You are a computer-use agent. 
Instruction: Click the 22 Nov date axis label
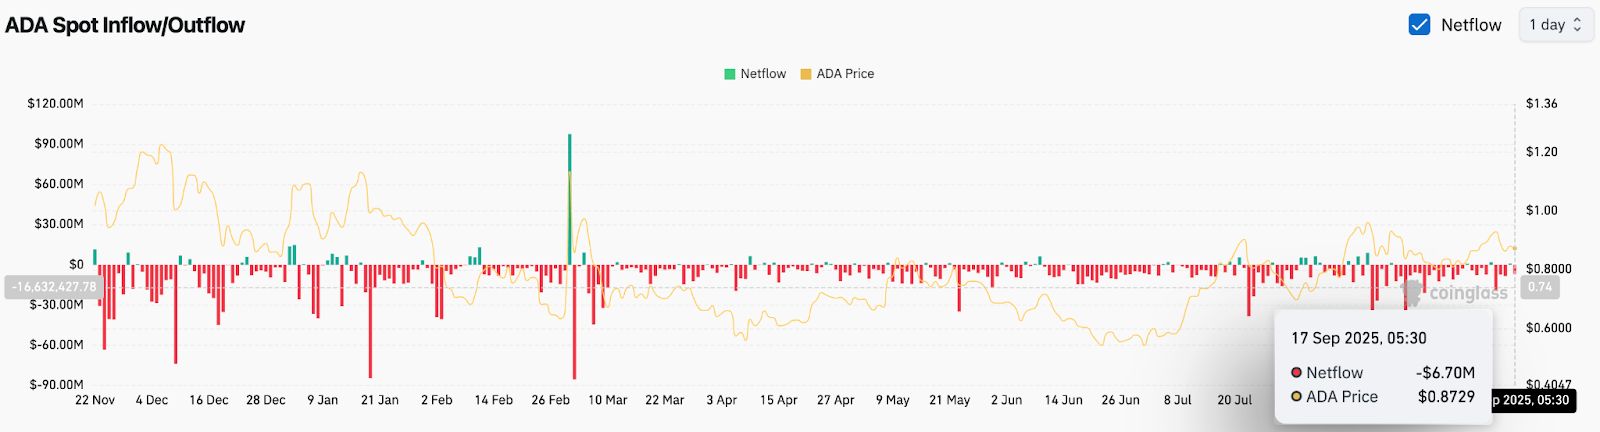tap(95, 400)
